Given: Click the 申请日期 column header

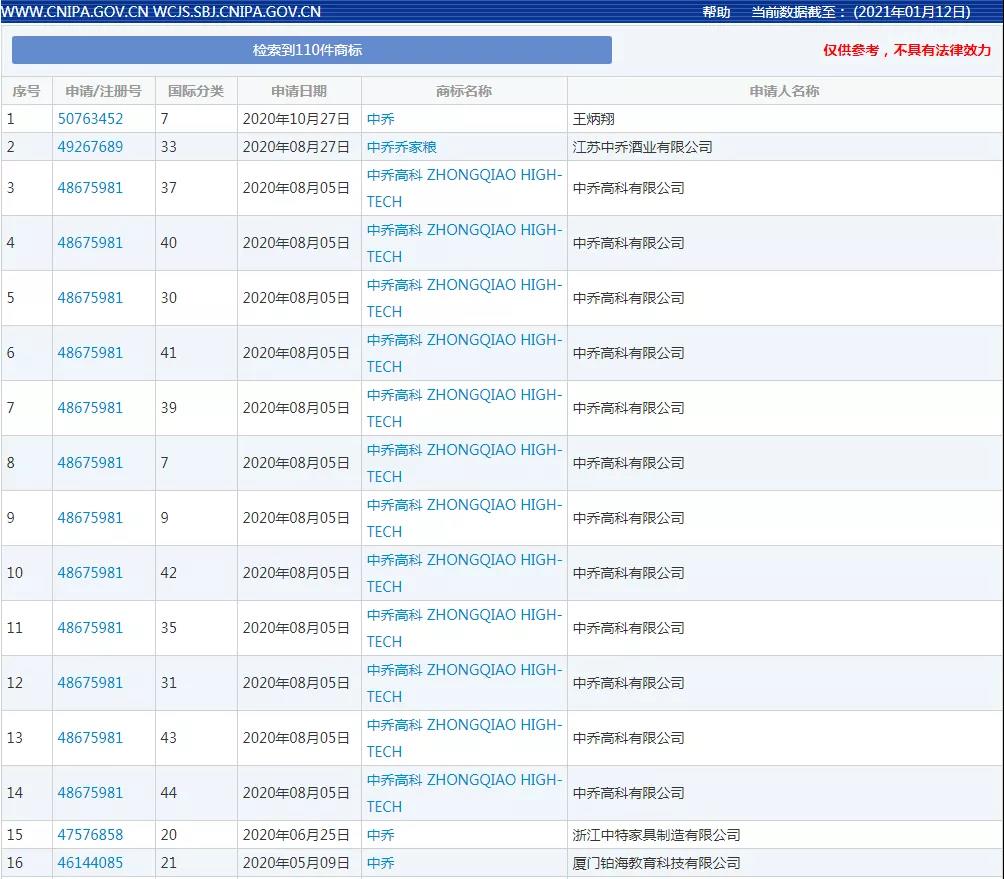Looking at the screenshot, I should click(x=298, y=91).
